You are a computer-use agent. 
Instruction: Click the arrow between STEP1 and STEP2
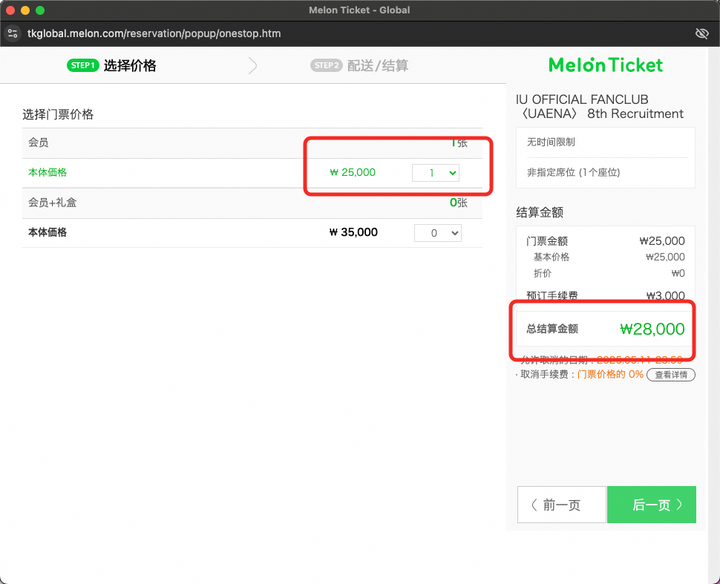[x=253, y=66]
